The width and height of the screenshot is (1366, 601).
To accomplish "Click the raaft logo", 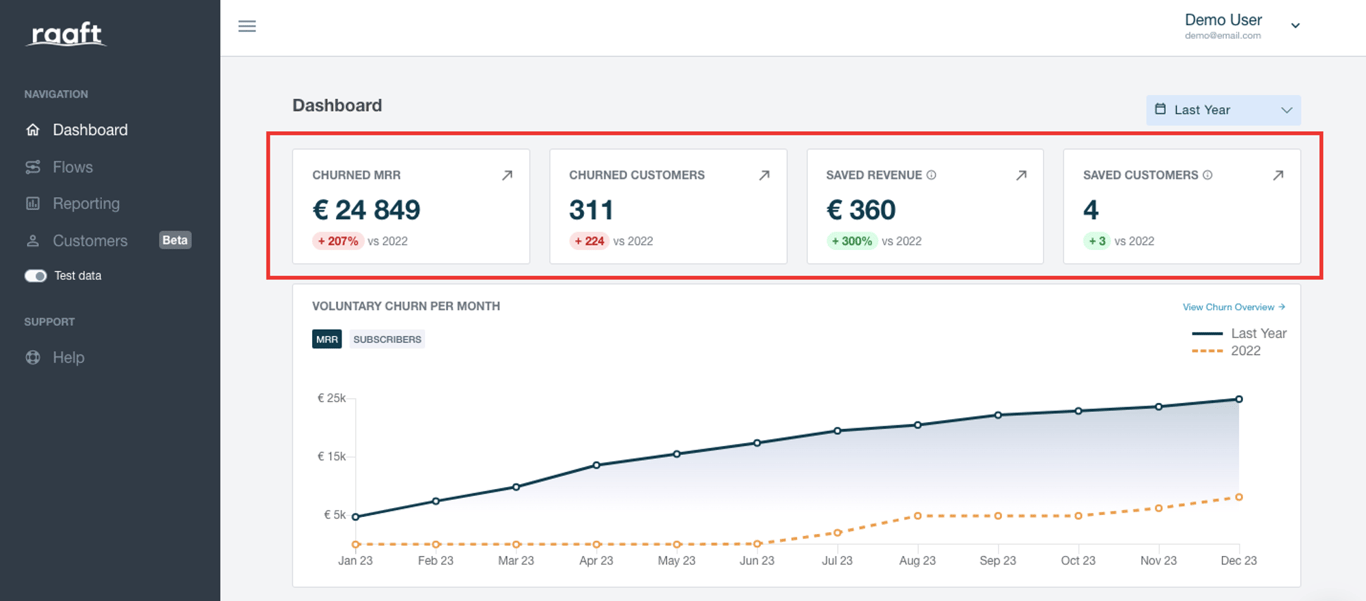I will click(x=66, y=34).
